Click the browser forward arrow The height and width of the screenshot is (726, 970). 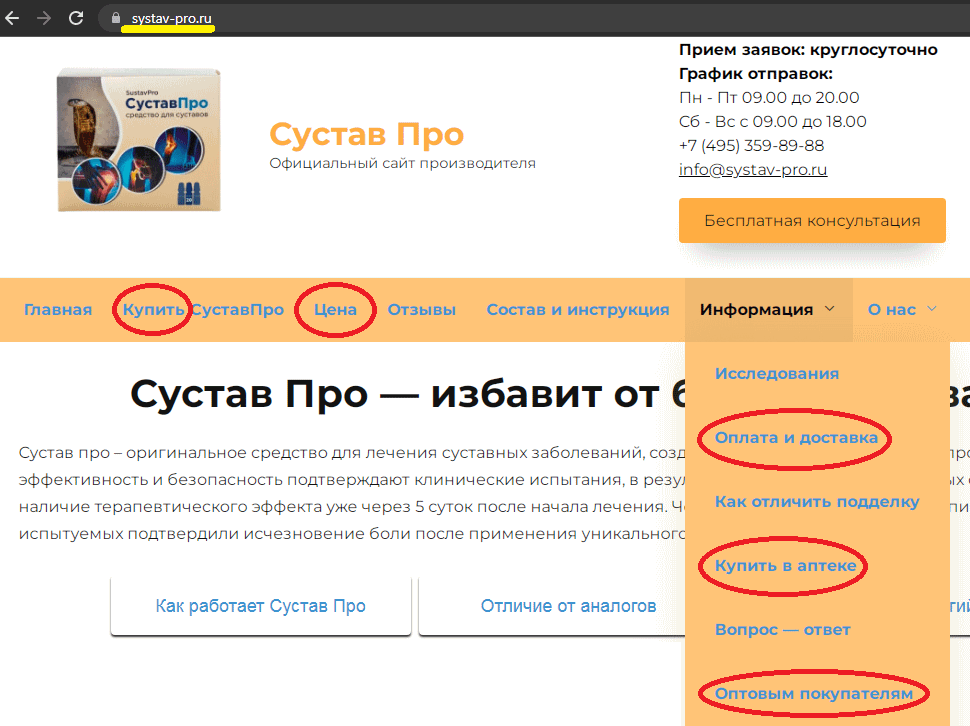(44, 18)
